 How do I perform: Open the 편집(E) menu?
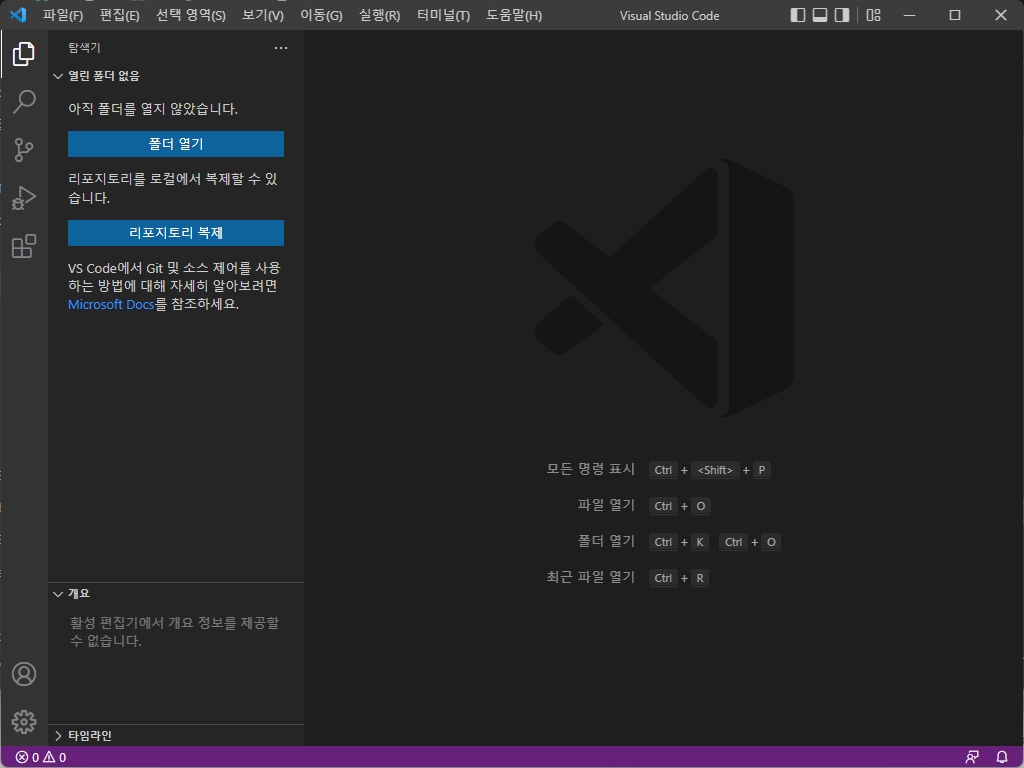point(120,15)
